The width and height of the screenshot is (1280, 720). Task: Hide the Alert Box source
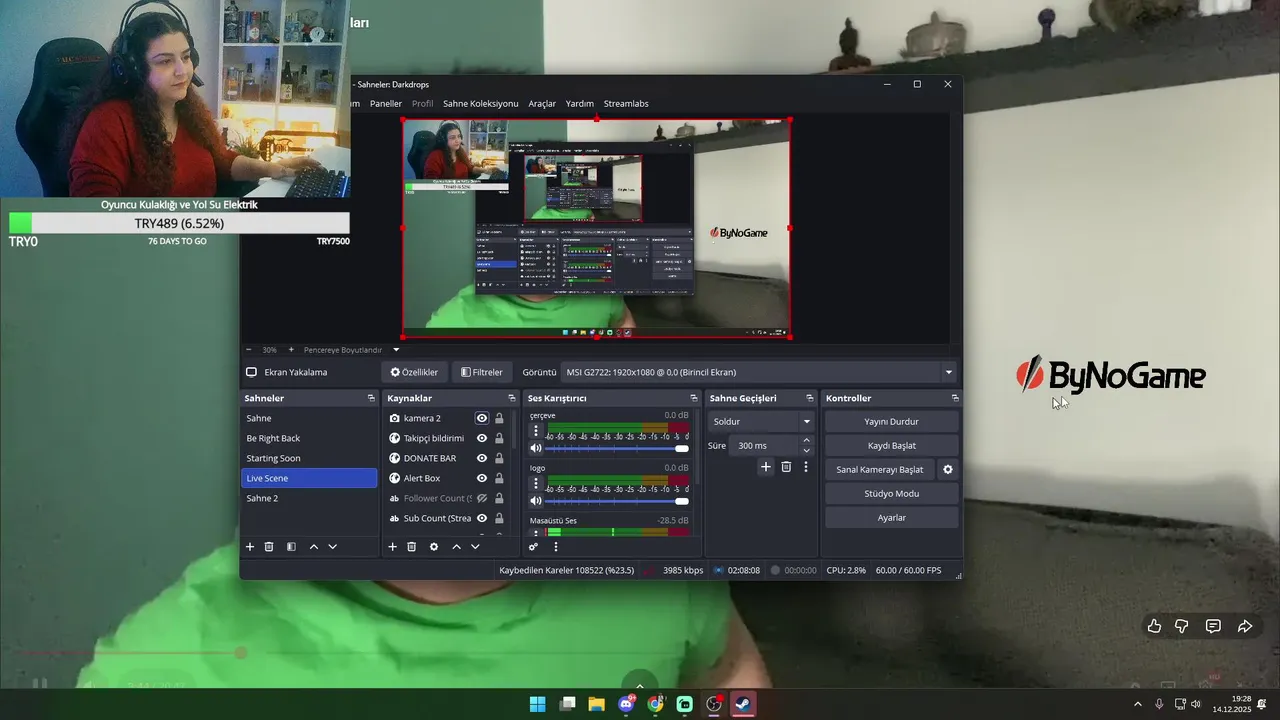[482, 478]
